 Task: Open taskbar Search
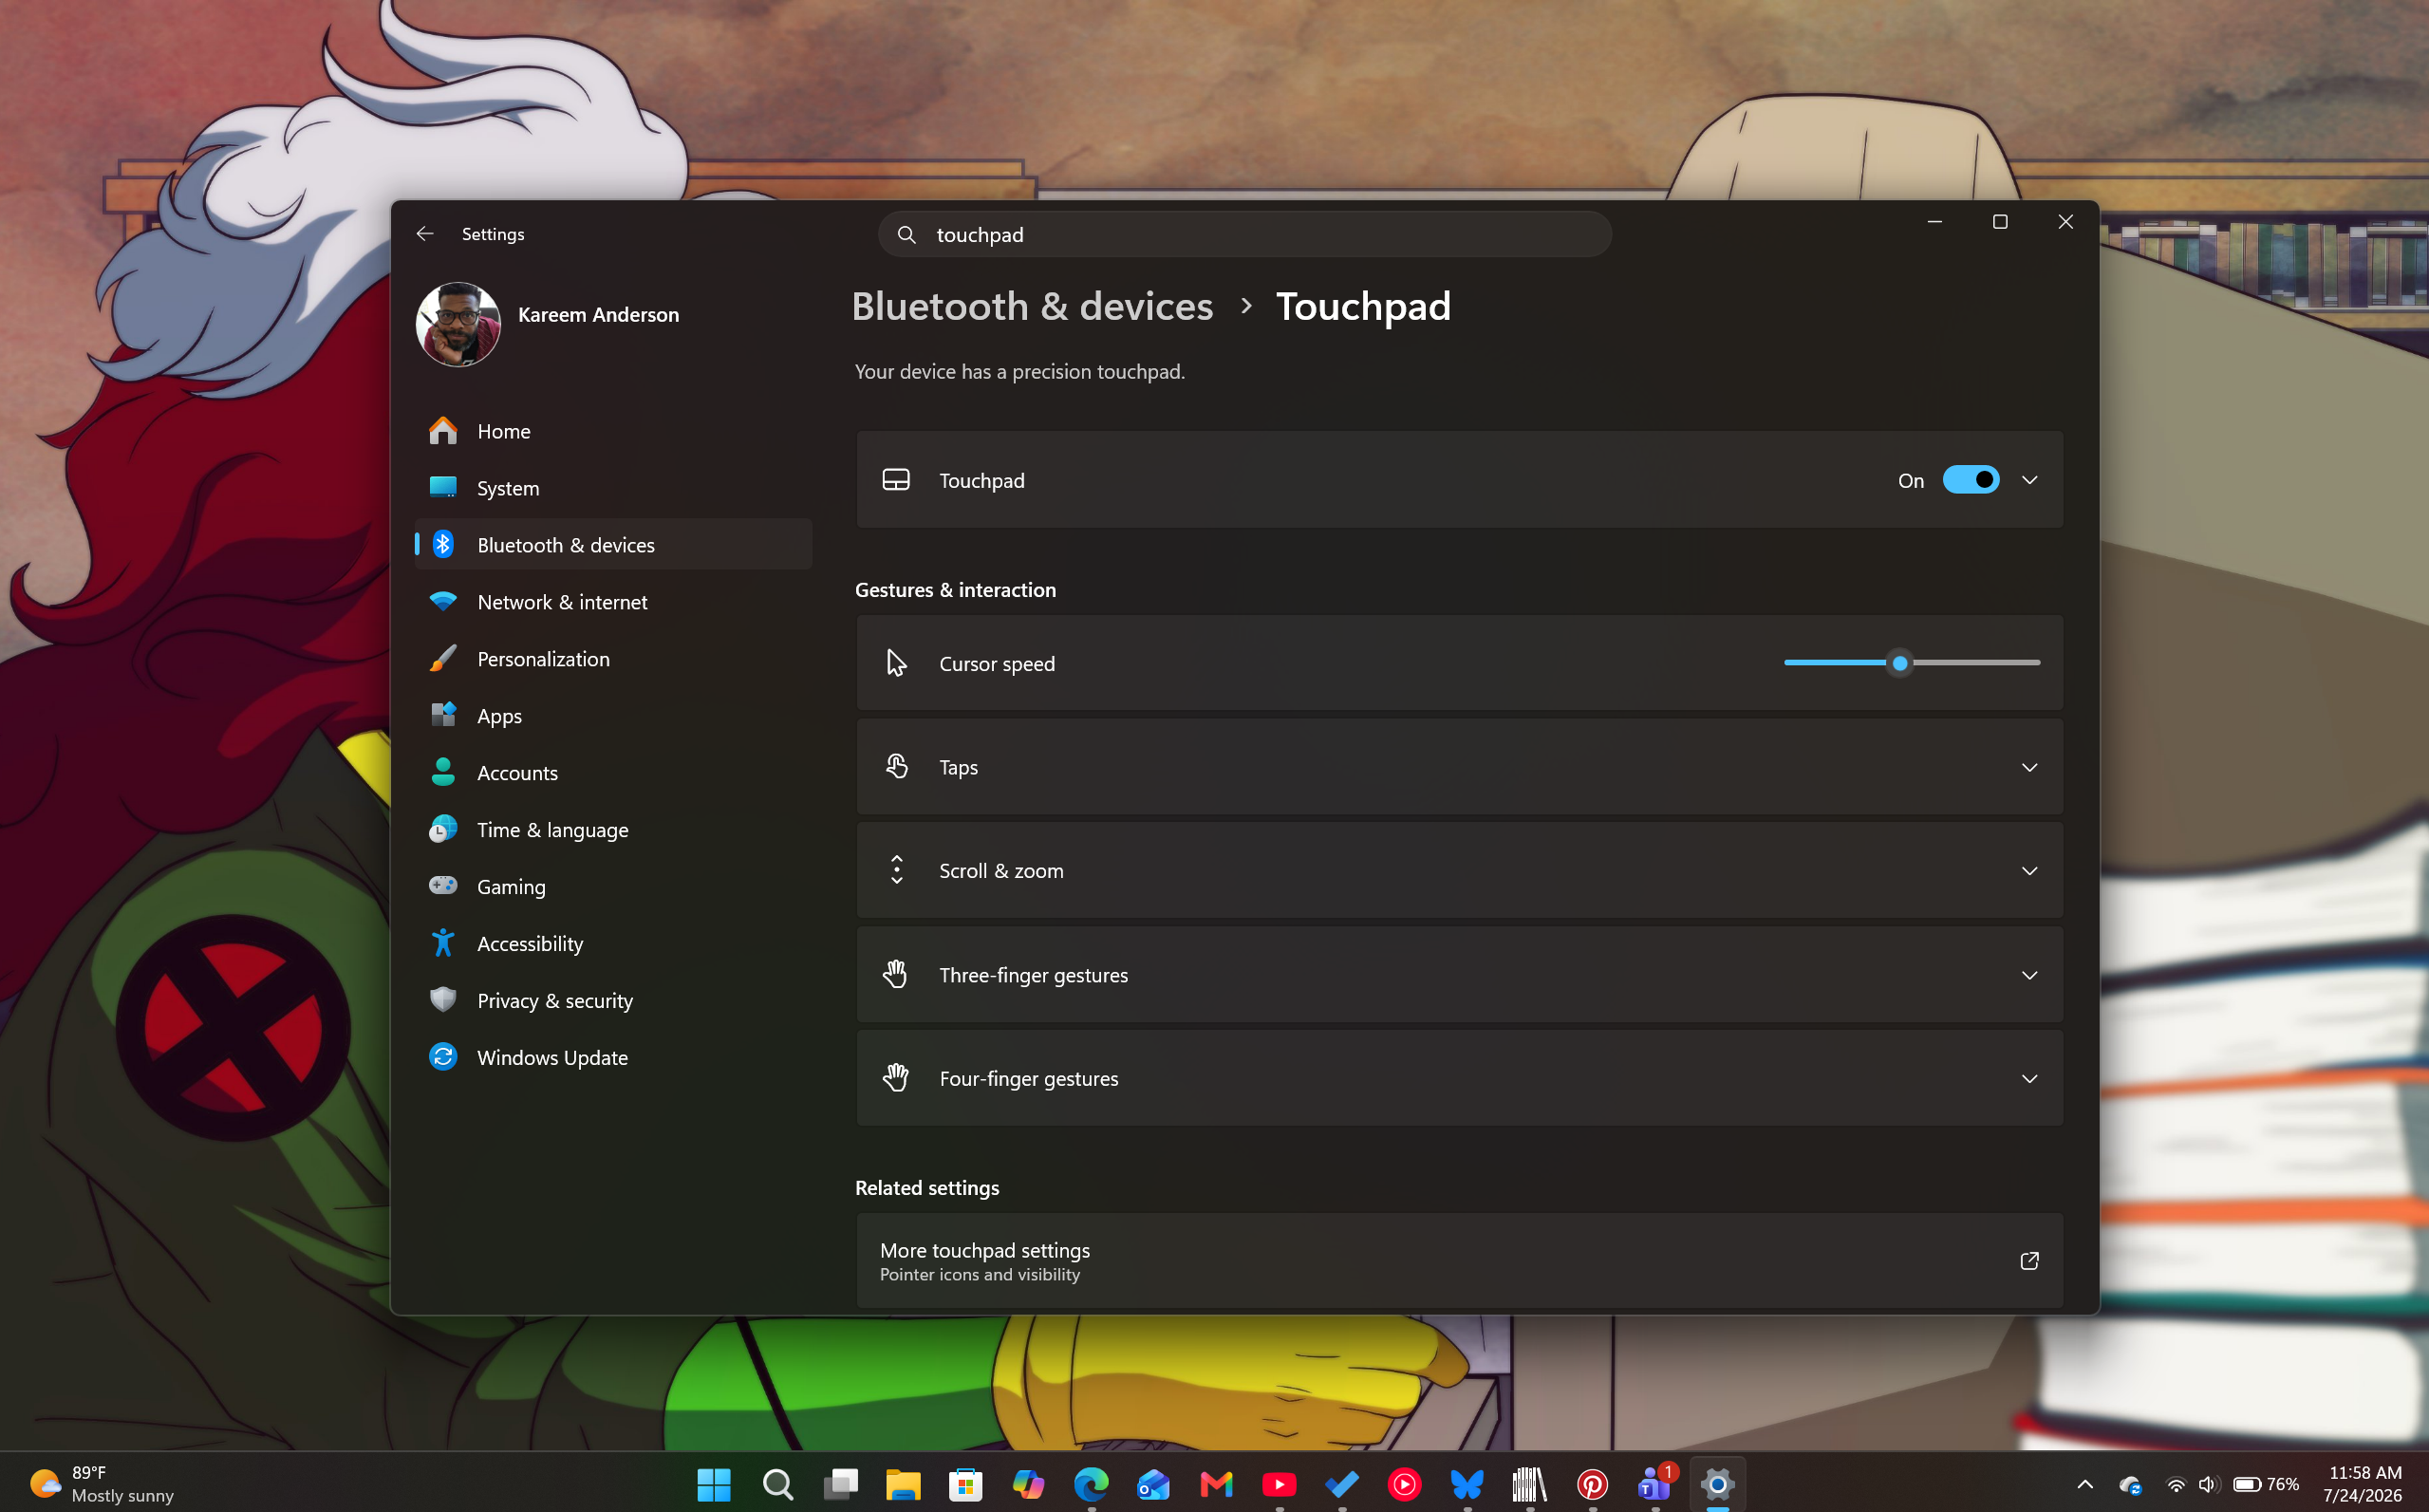[x=777, y=1485]
